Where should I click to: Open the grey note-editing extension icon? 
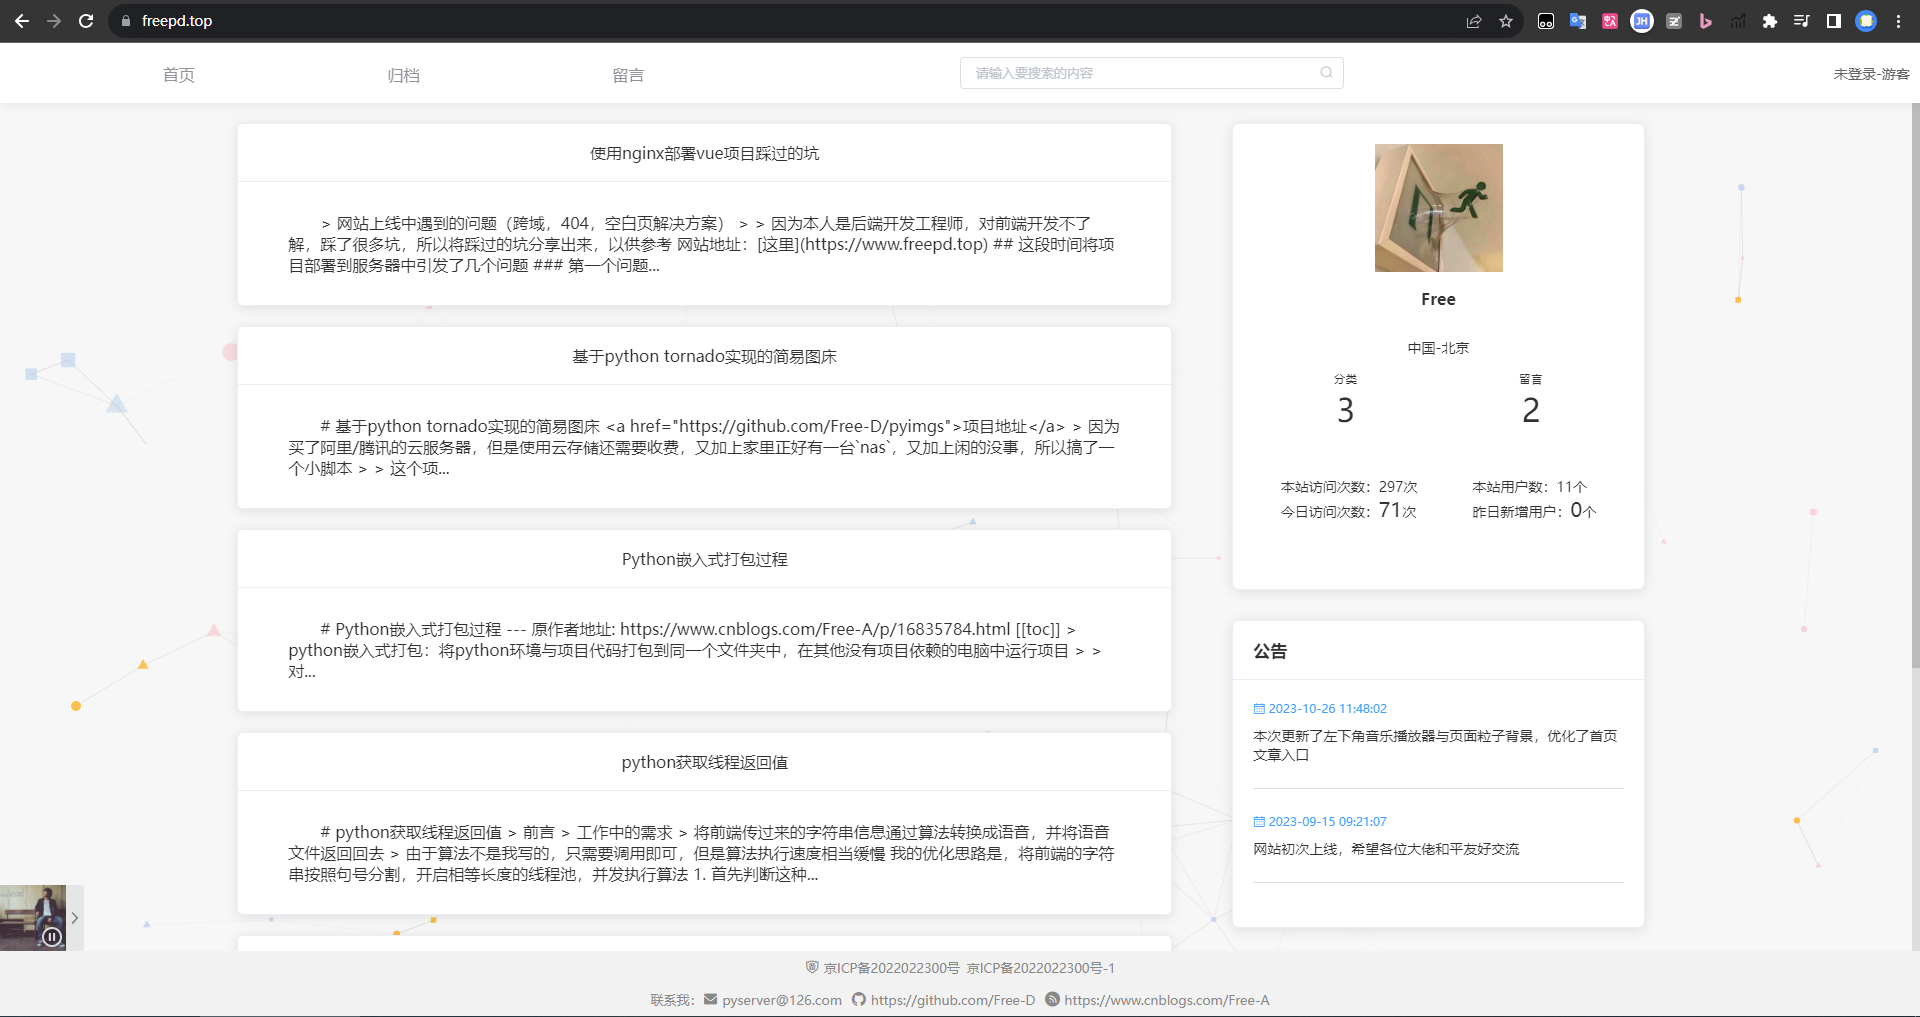pos(1674,21)
